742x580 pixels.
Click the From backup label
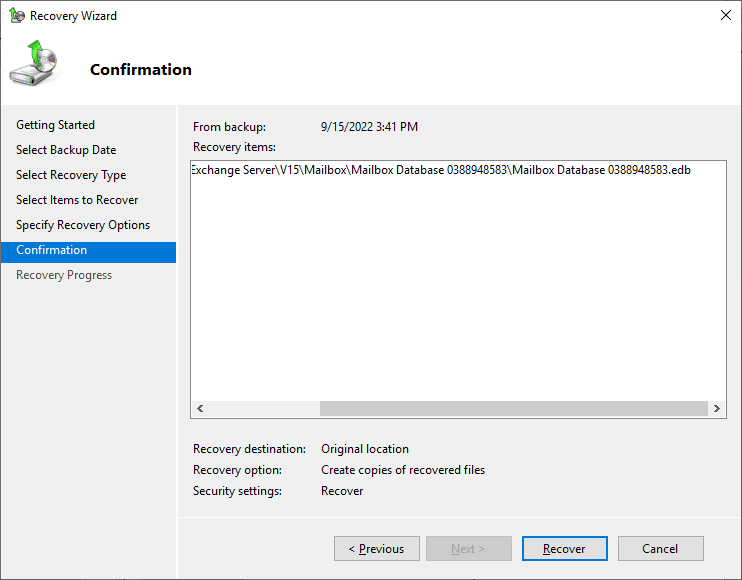tap(230, 127)
